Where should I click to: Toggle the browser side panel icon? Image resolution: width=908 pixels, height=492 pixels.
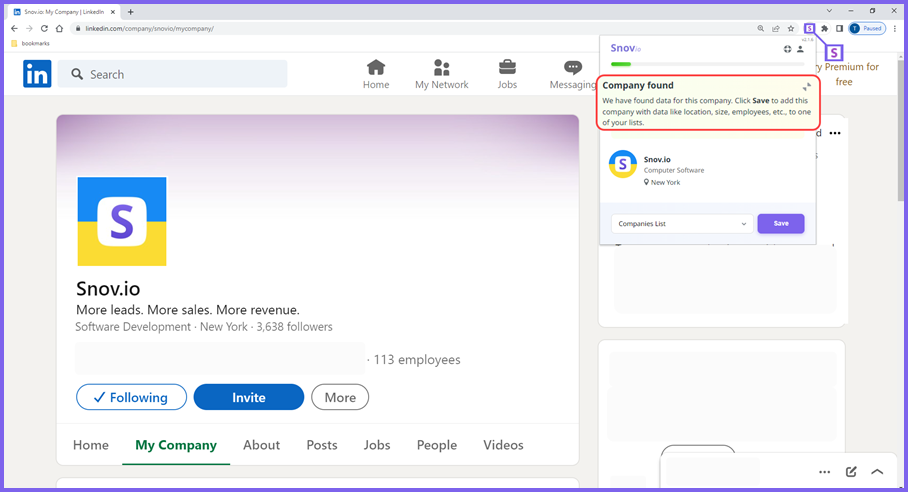coord(839,28)
